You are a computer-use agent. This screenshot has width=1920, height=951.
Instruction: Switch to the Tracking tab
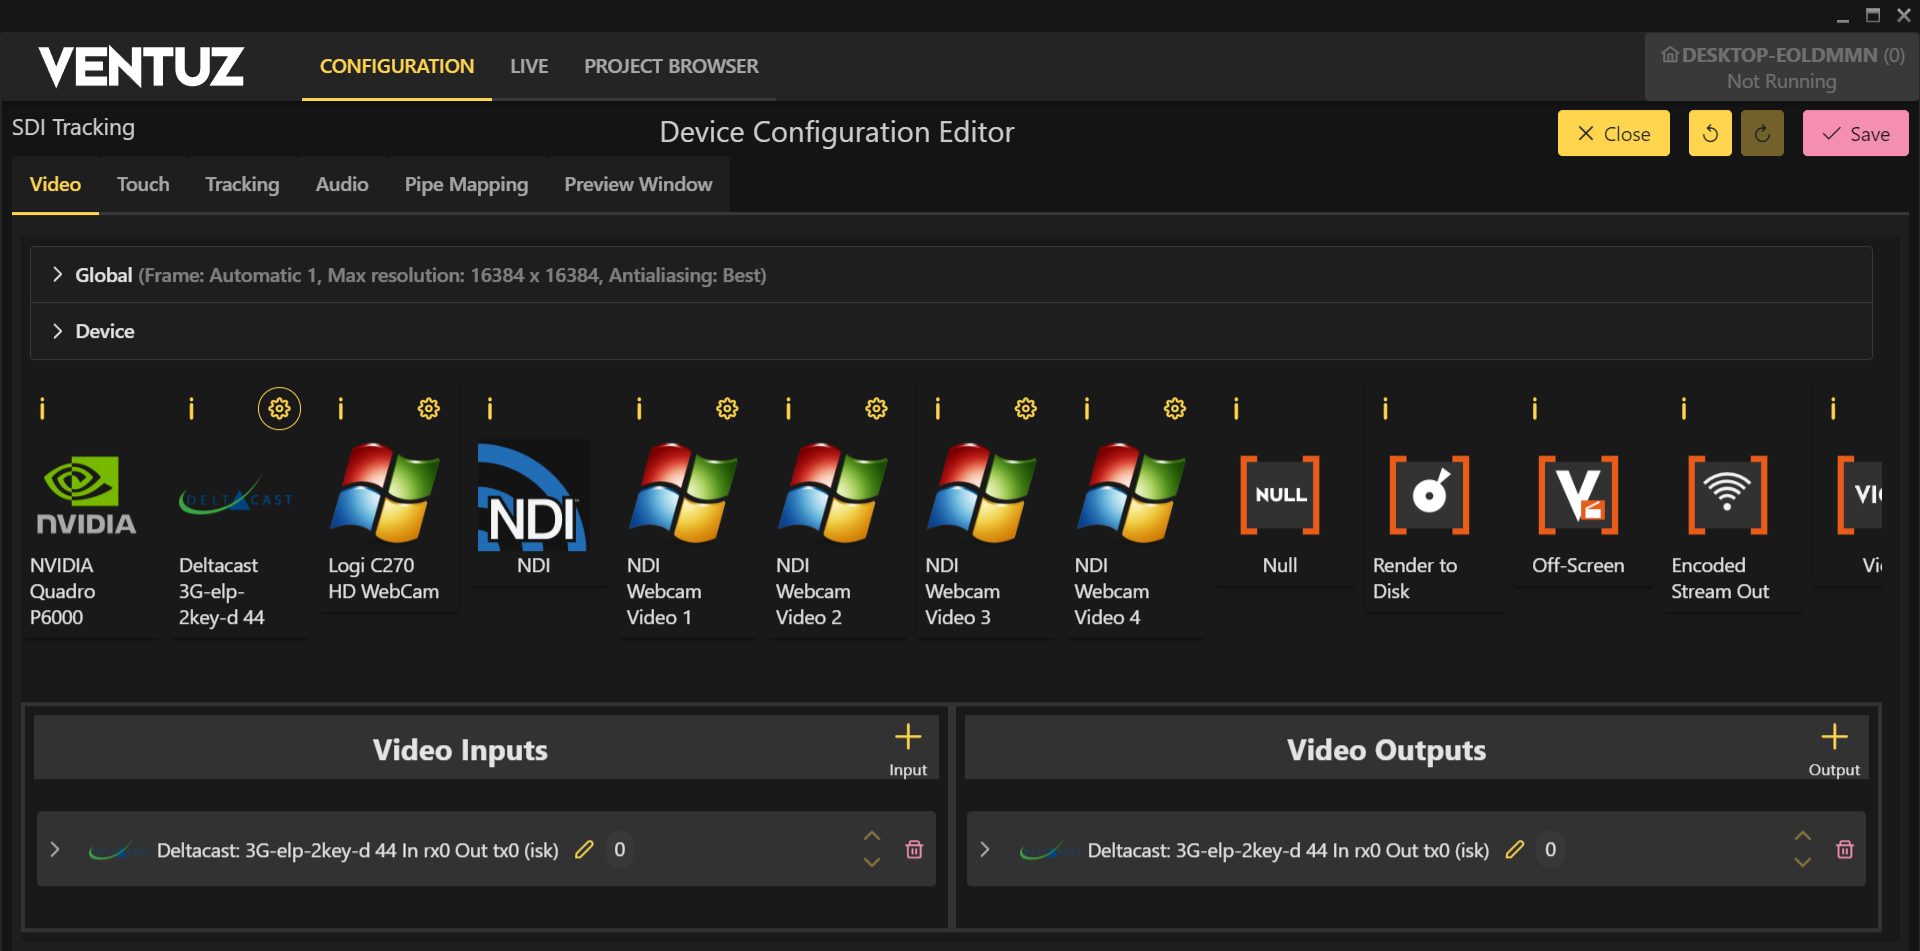point(242,185)
